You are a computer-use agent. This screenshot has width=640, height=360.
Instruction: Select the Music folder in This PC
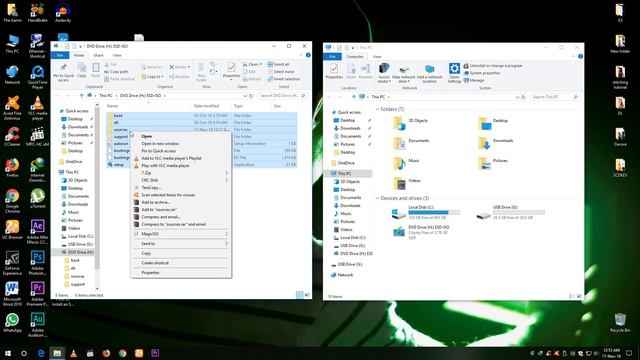coord(407,162)
